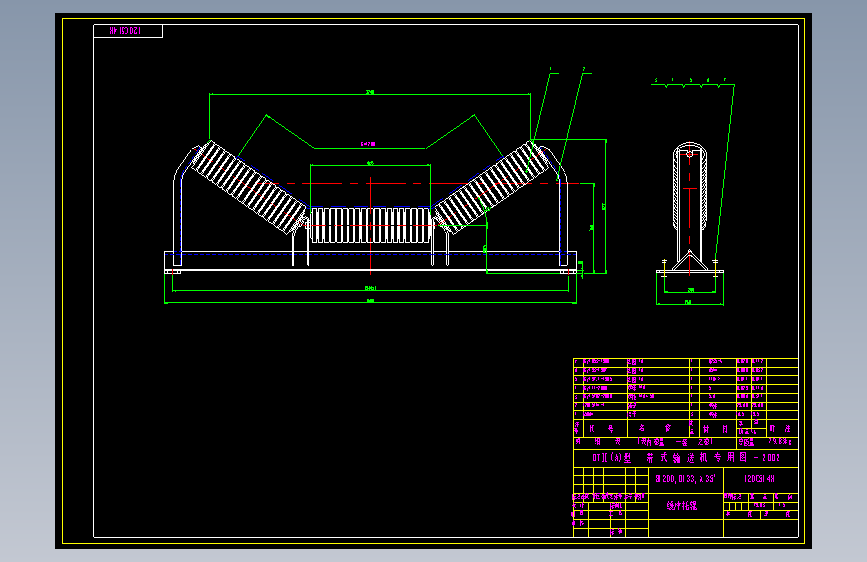Viewport: 867px width, 562px height.
Task: Click the red vertical centerline of the center roller
Action: [370, 226]
